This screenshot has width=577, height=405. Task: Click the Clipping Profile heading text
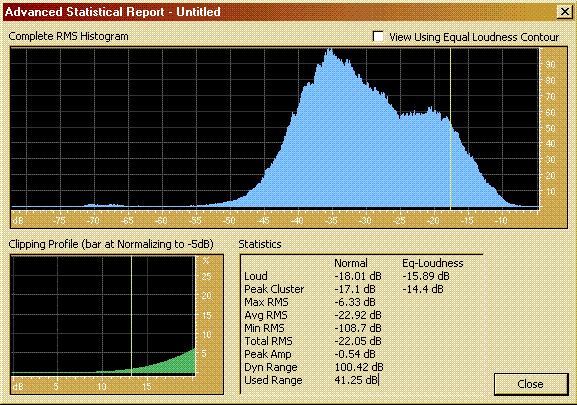coord(111,244)
